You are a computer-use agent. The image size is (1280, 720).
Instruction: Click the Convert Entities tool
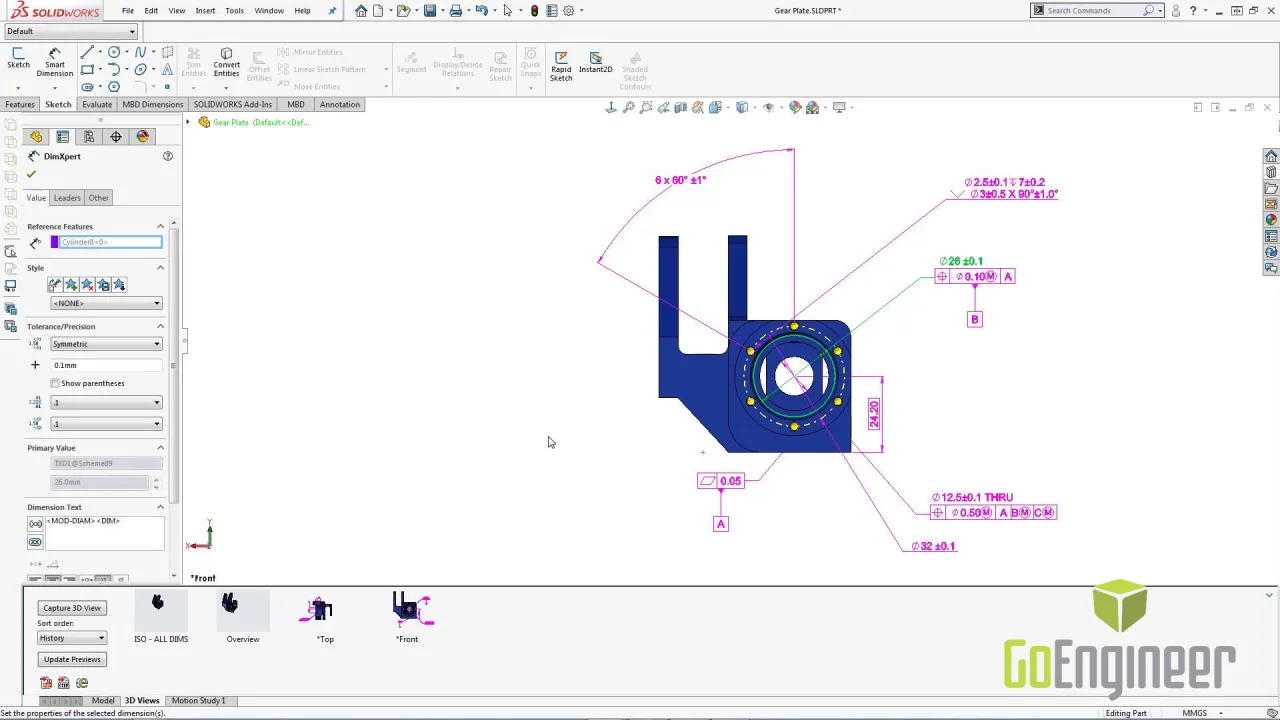click(x=226, y=61)
